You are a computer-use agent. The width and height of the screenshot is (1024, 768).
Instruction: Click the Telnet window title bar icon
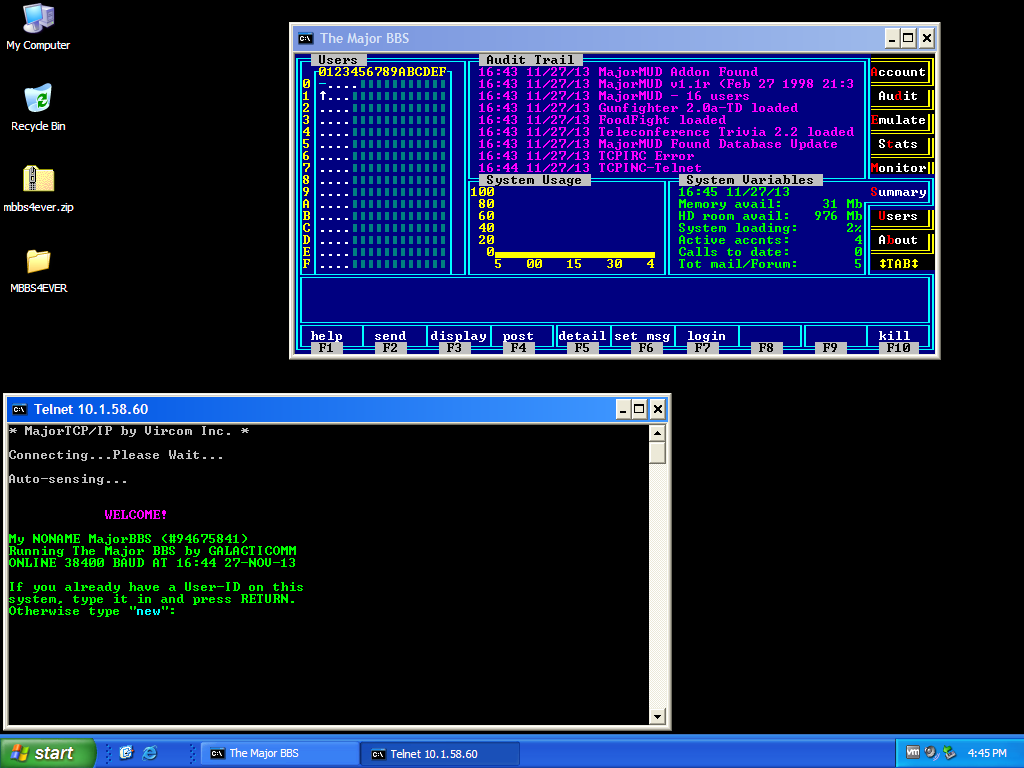click(x=19, y=409)
